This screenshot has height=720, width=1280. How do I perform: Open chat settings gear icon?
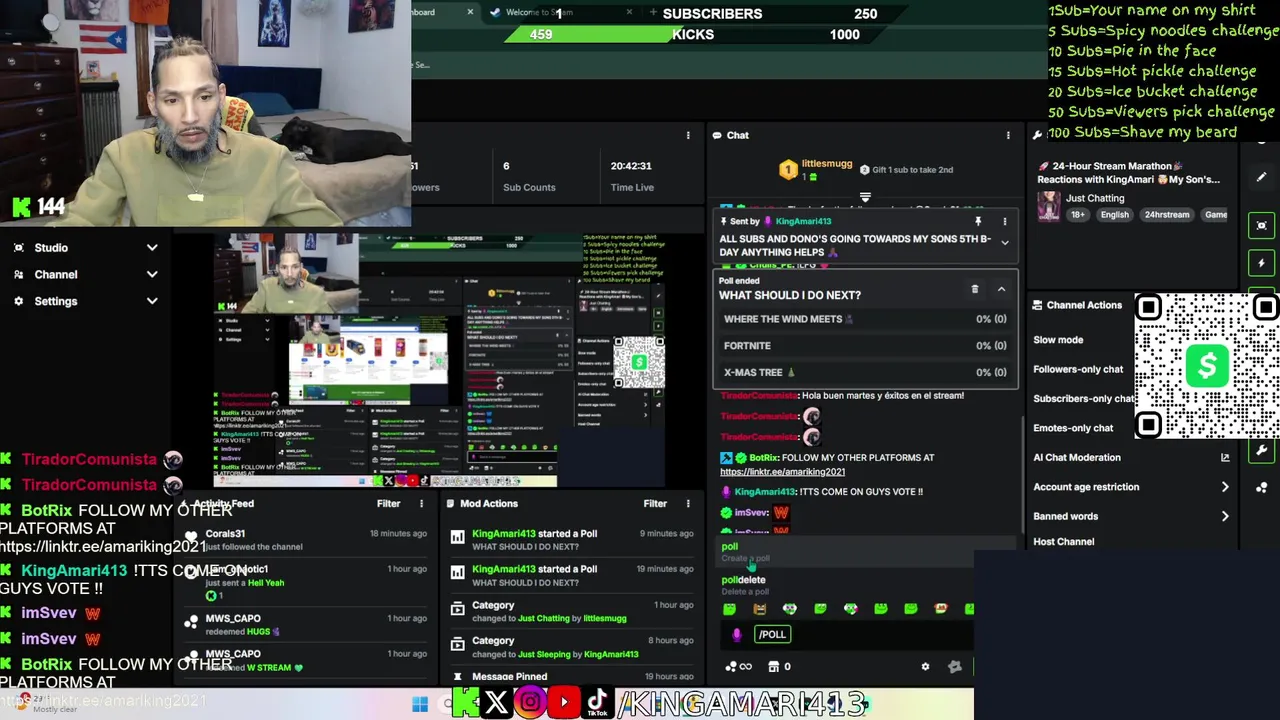coord(925,666)
